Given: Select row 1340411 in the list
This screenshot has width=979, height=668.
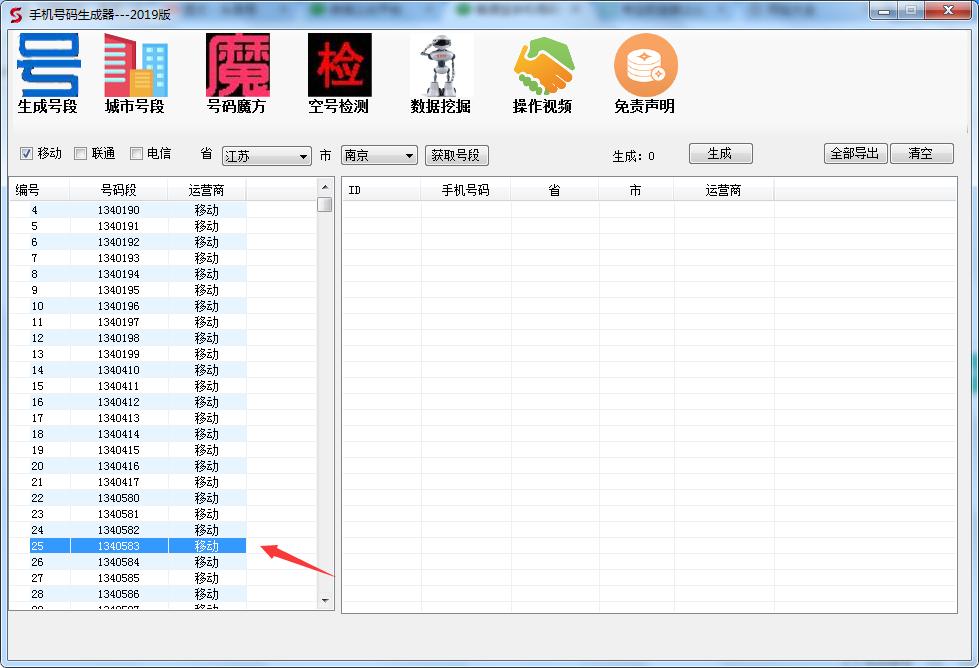Looking at the screenshot, I should [x=128, y=386].
